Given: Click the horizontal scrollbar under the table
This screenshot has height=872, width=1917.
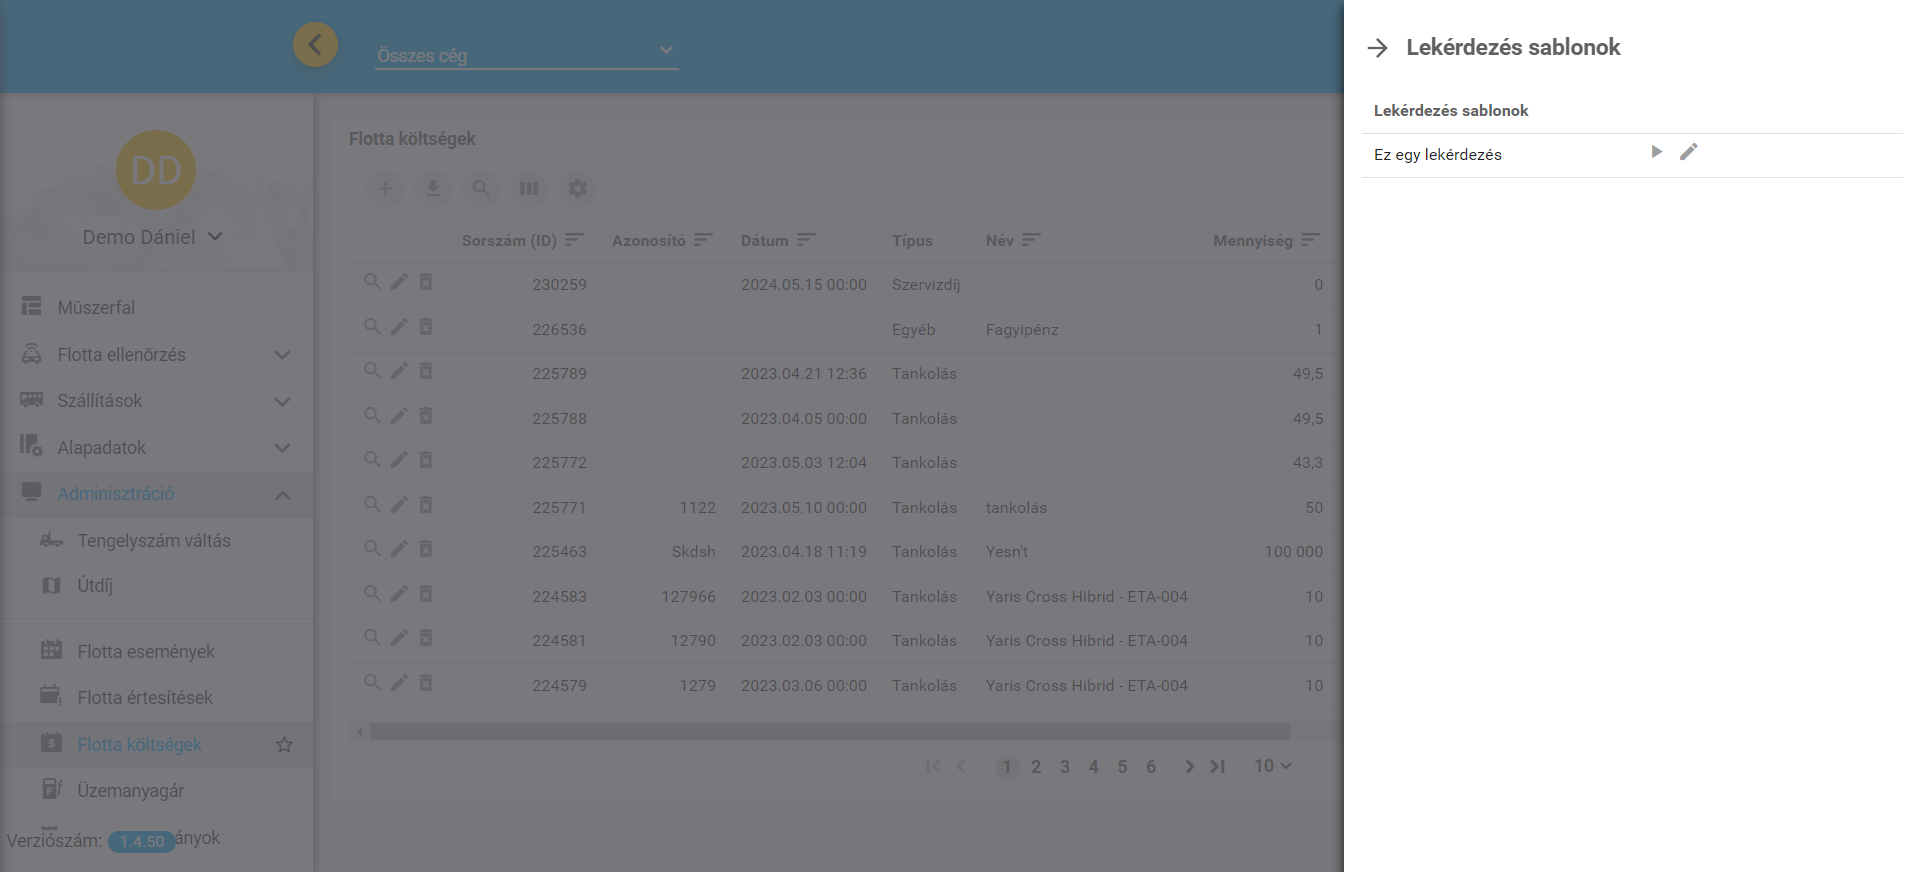Looking at the screenshot, I should pos(828,732).
